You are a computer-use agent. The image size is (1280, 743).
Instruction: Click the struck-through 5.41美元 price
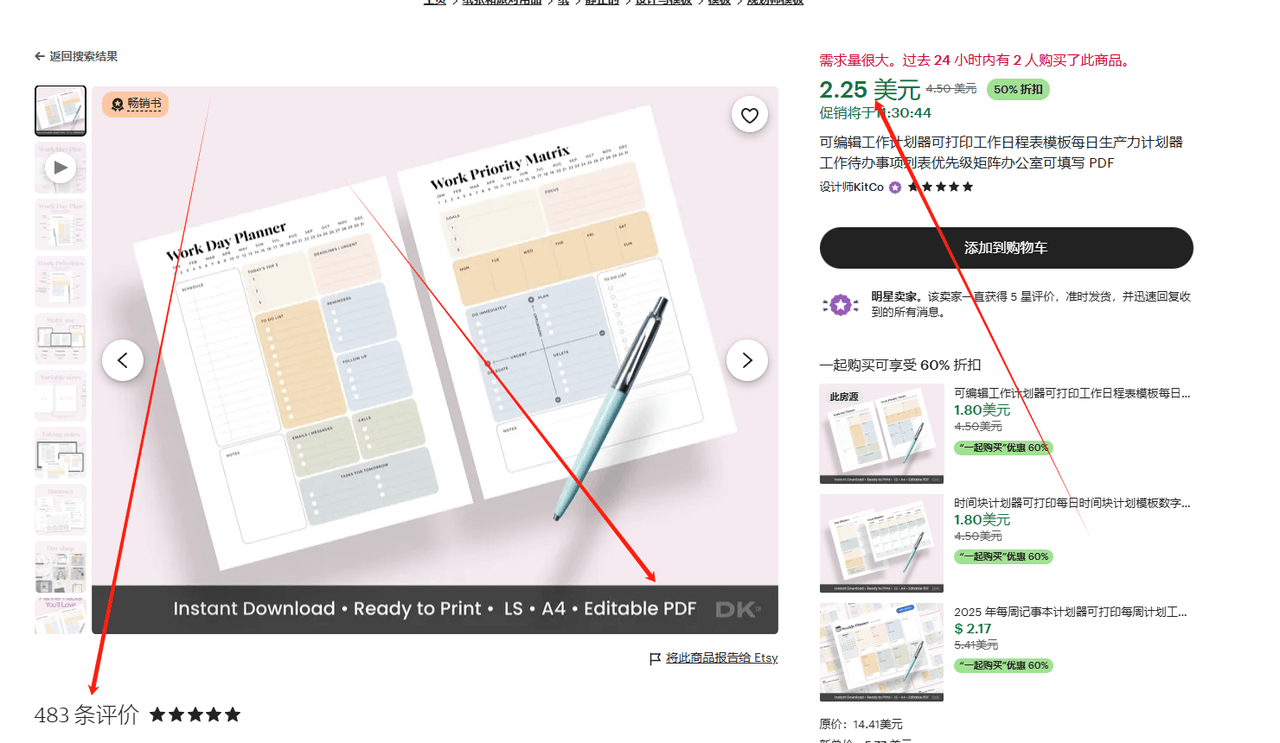click(x=978, y=645)
